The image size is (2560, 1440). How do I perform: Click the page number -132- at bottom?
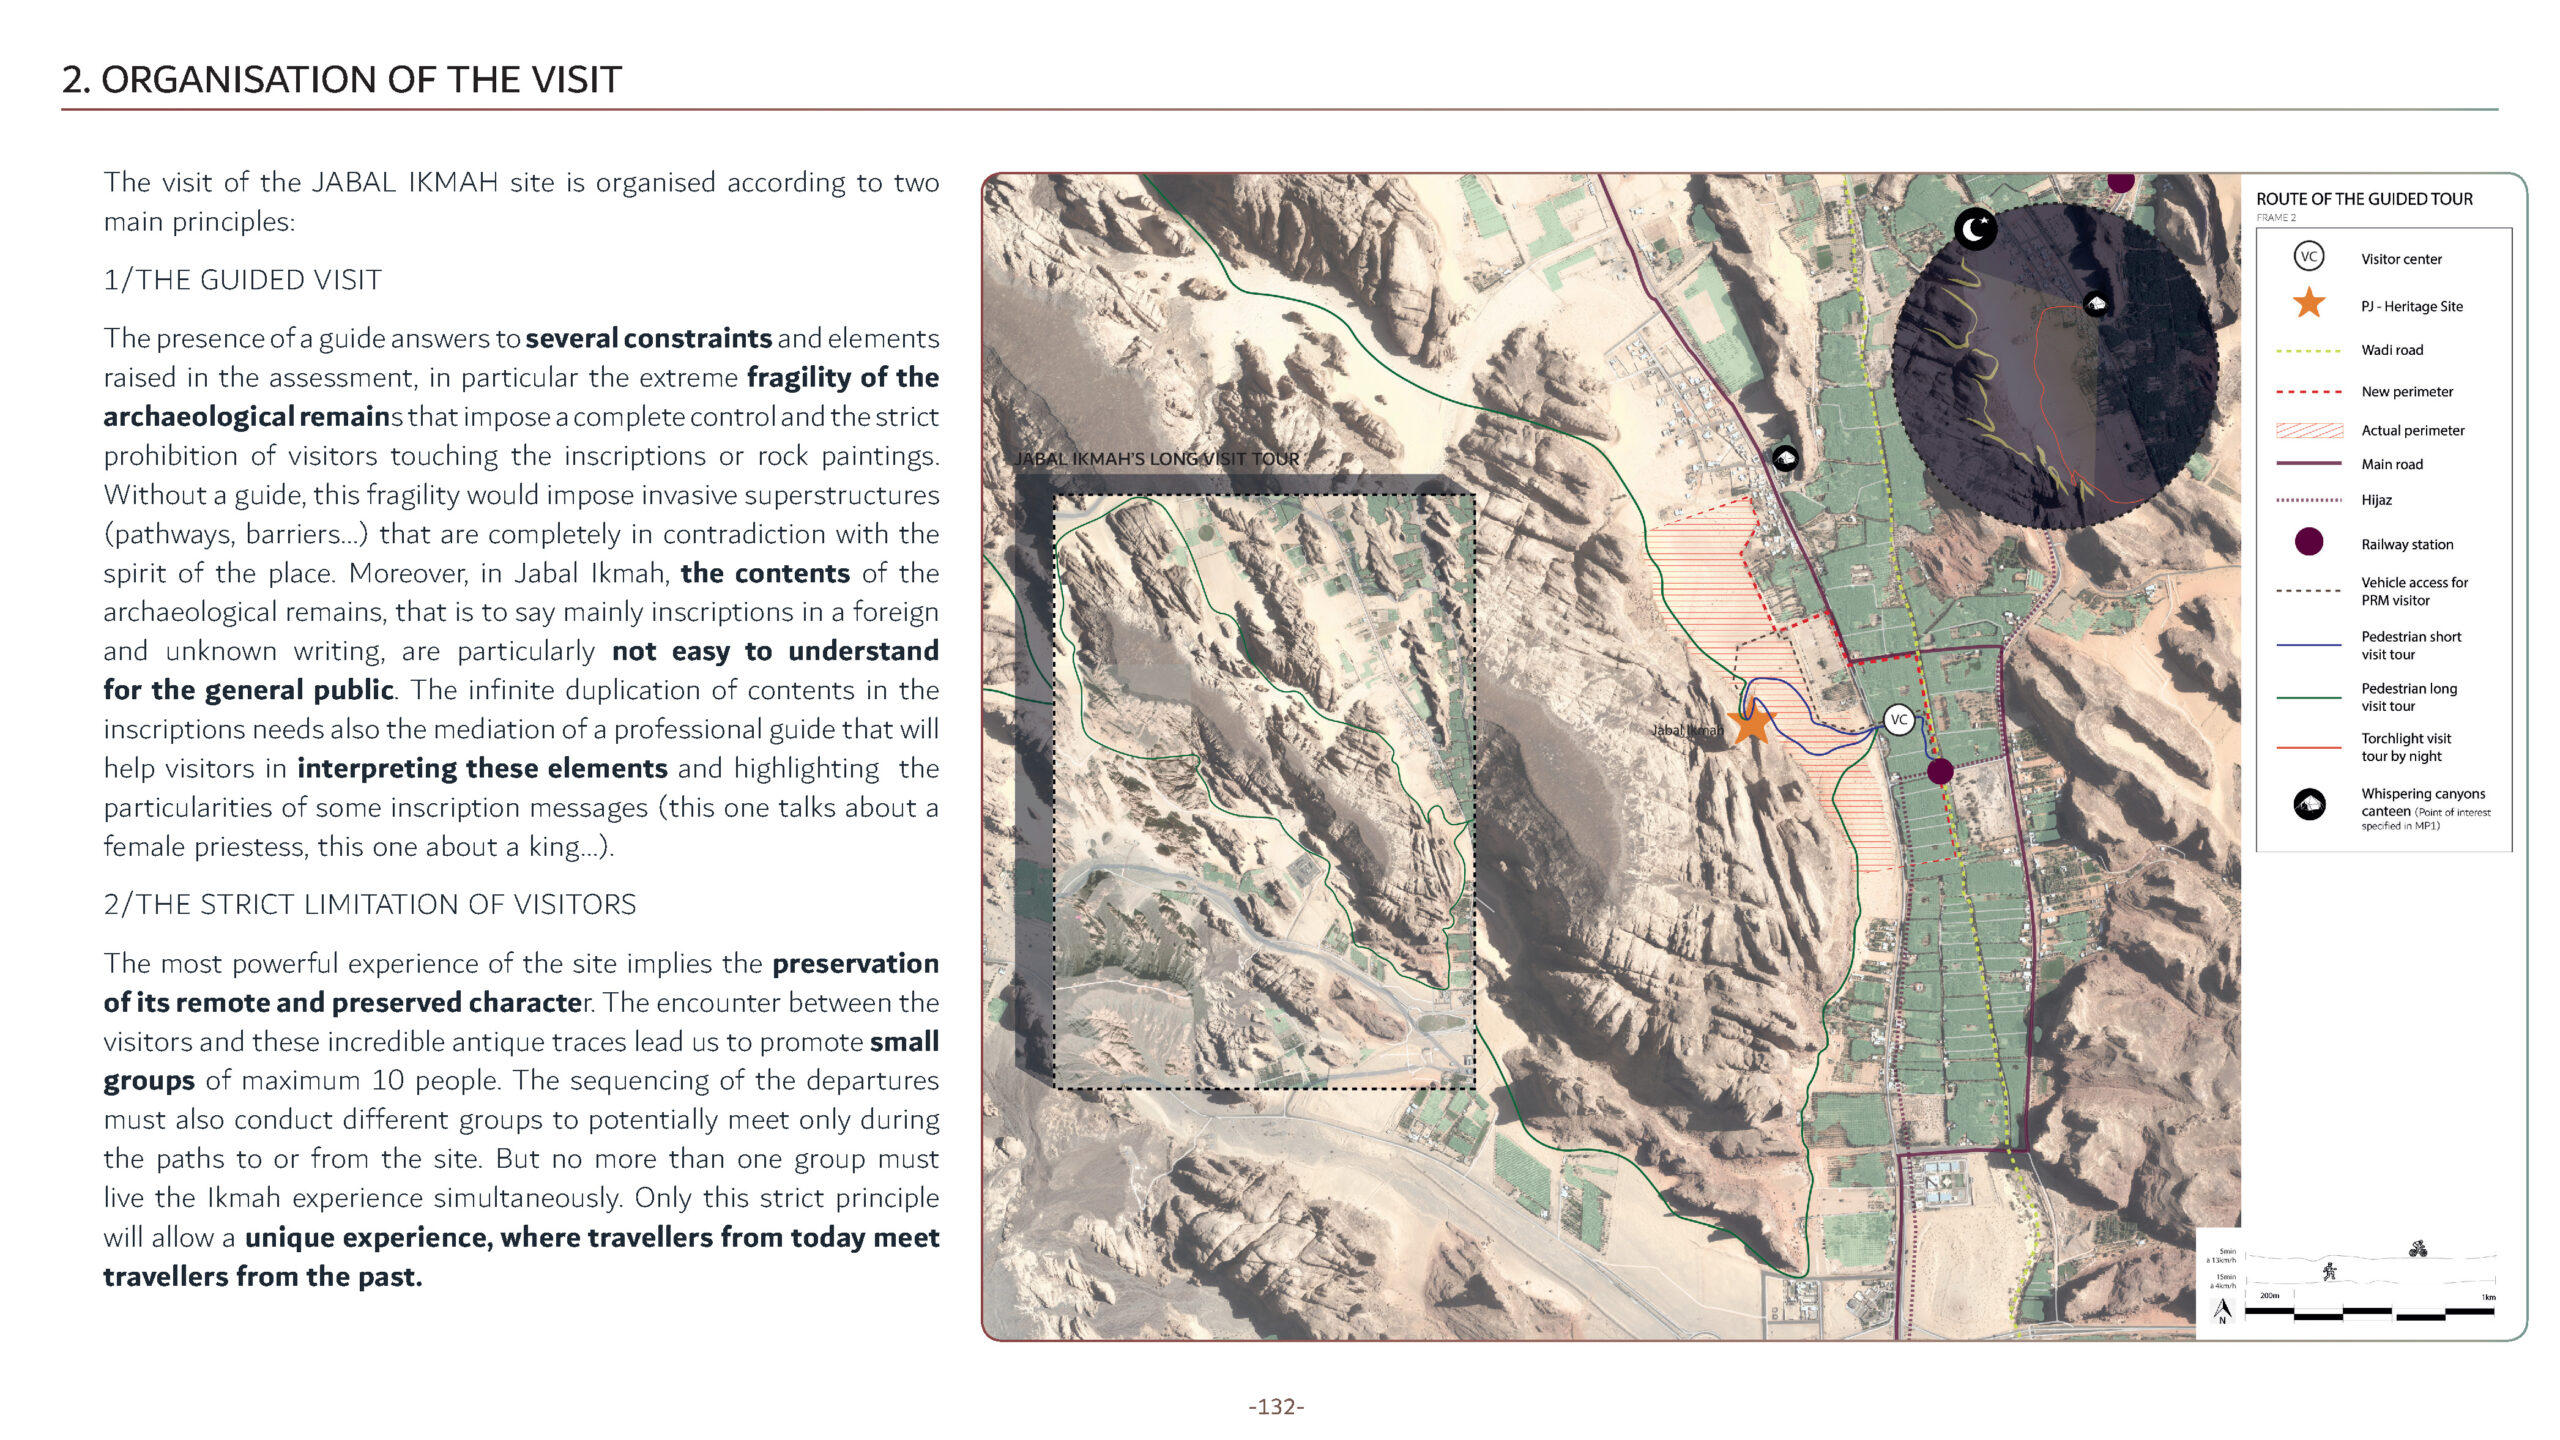point(1276,1407)
